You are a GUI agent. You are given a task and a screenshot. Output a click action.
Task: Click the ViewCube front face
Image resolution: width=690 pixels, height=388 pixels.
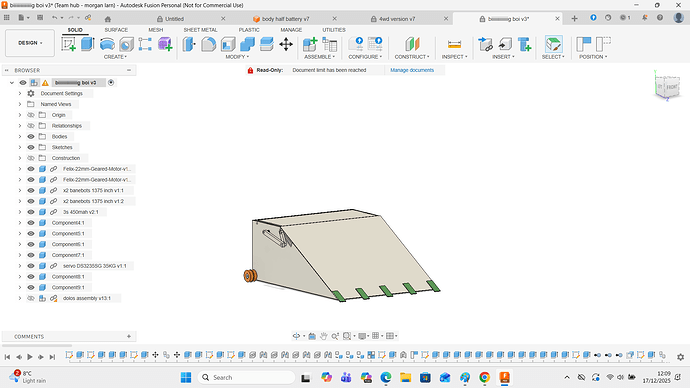coord(672,87)
